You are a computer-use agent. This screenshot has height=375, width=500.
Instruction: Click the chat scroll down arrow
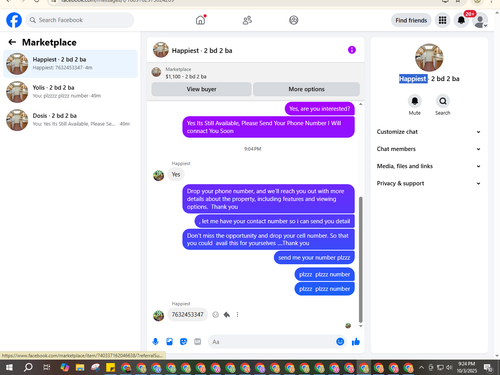coord(360,326)
